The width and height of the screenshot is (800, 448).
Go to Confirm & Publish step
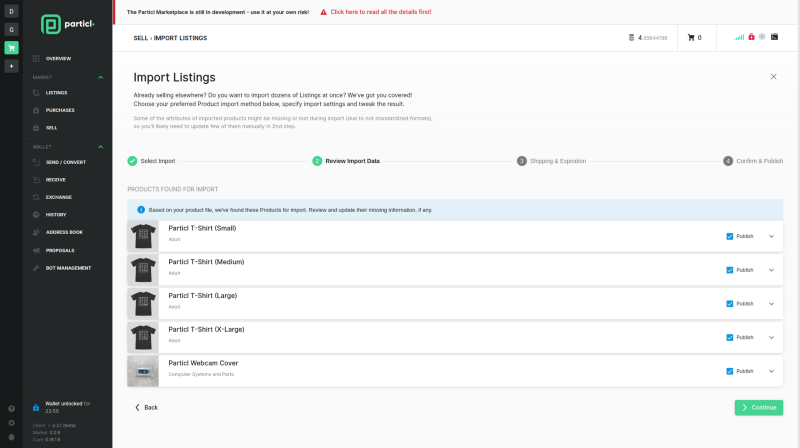pos(753,161)
